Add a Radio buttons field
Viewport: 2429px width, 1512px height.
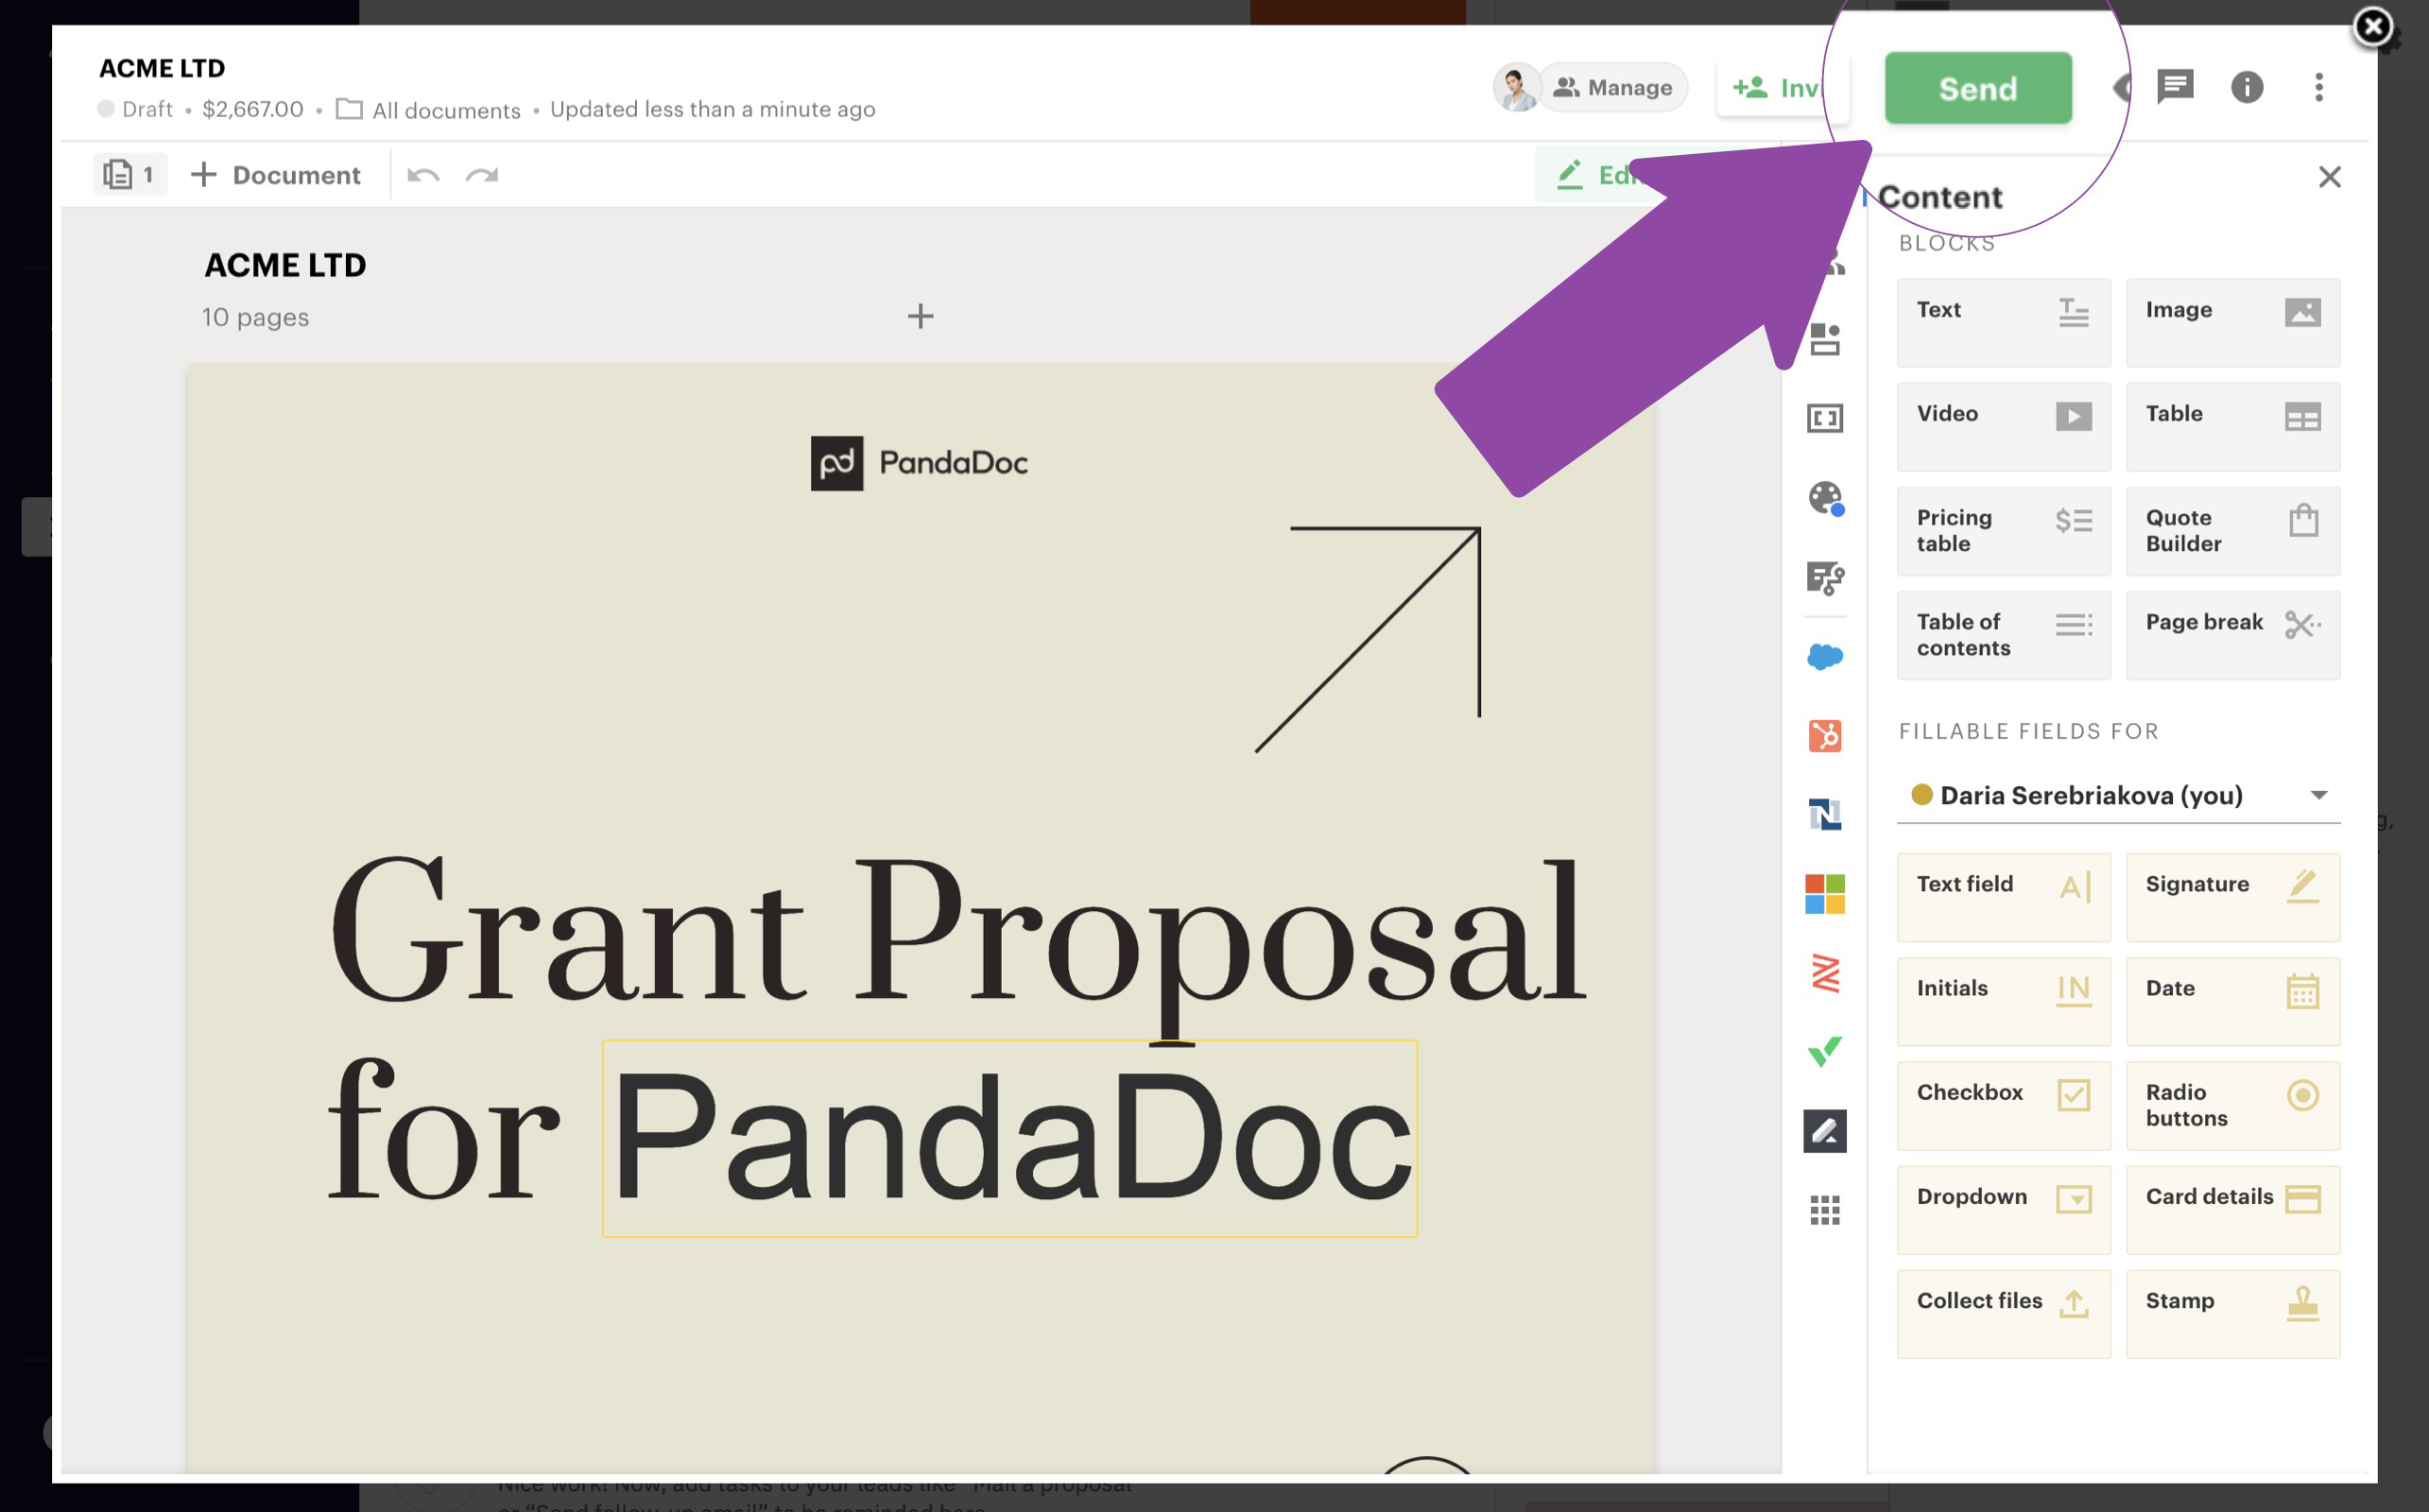point(2232,1105)
